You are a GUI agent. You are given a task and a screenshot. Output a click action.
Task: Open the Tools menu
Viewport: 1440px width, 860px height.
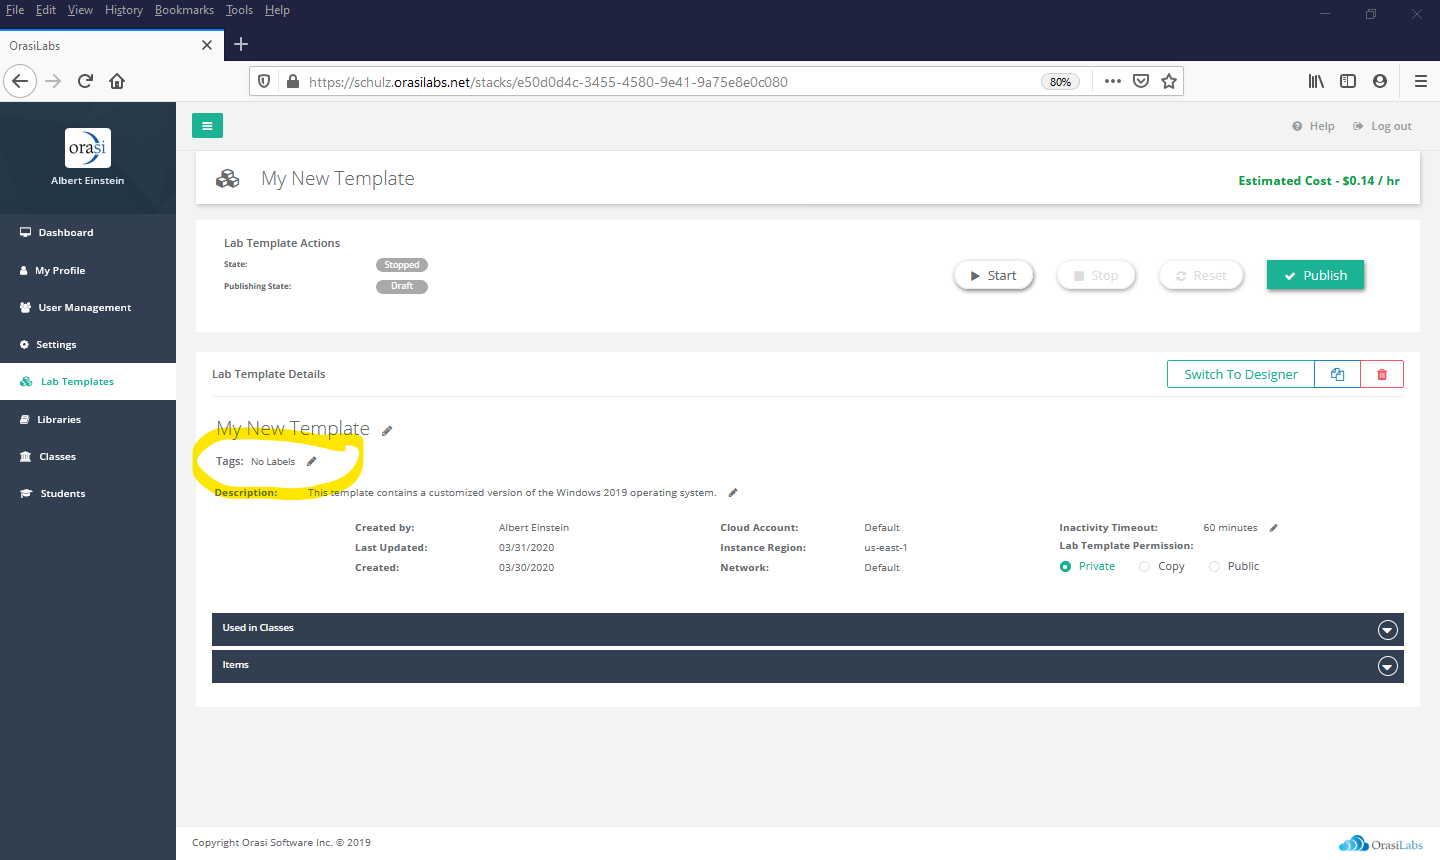pyautogui.click(x=239, y=10)
